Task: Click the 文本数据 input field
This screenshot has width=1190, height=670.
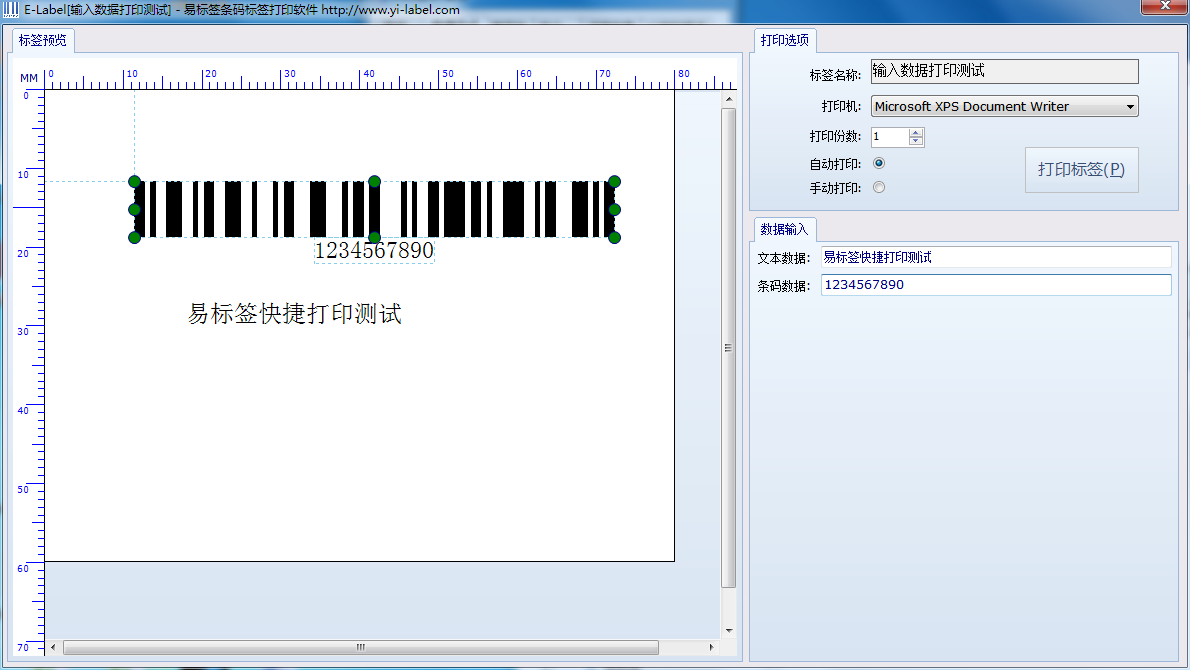Action: pyautogui.click(x=996, y=257)
